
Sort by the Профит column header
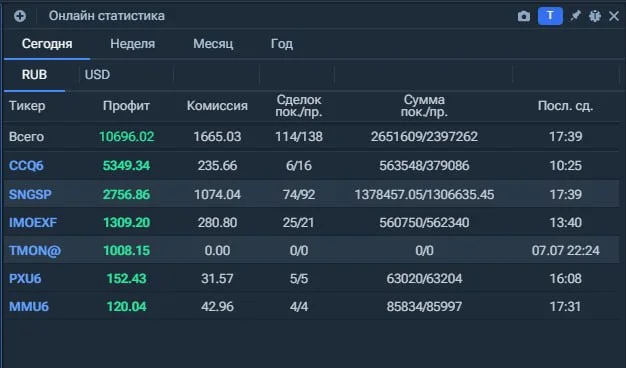pos(126,106)
